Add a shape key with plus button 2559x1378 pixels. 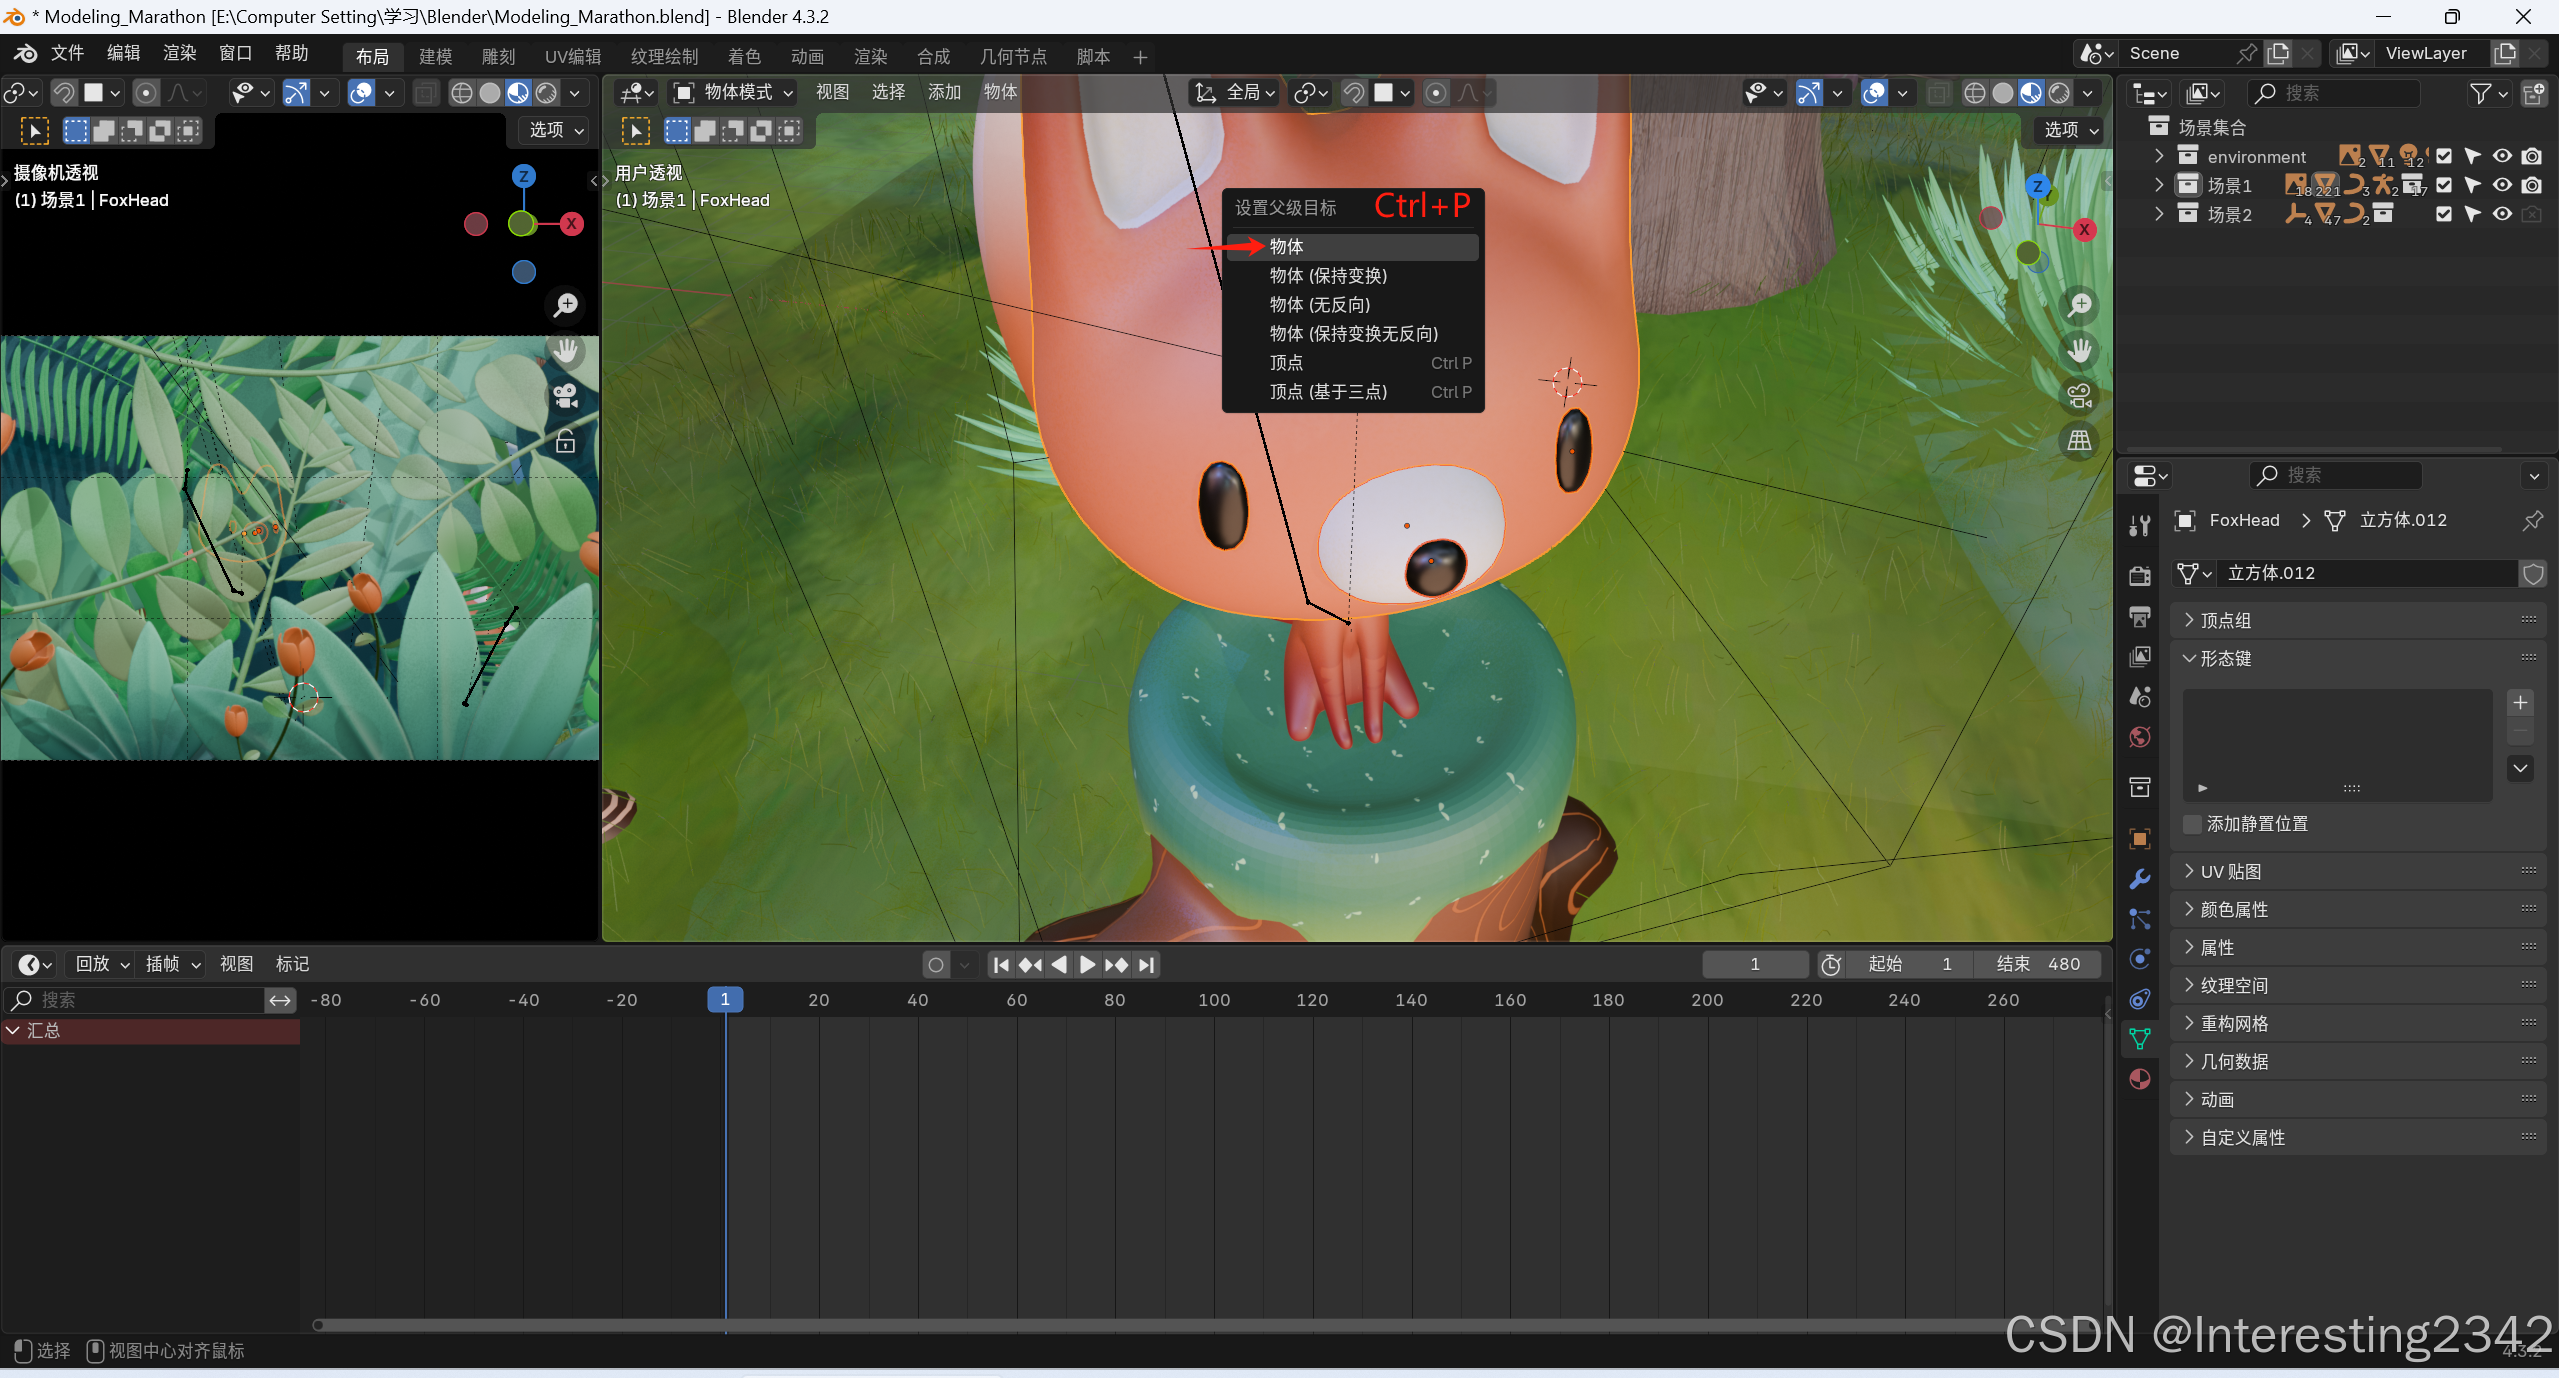click(2520, 703)
